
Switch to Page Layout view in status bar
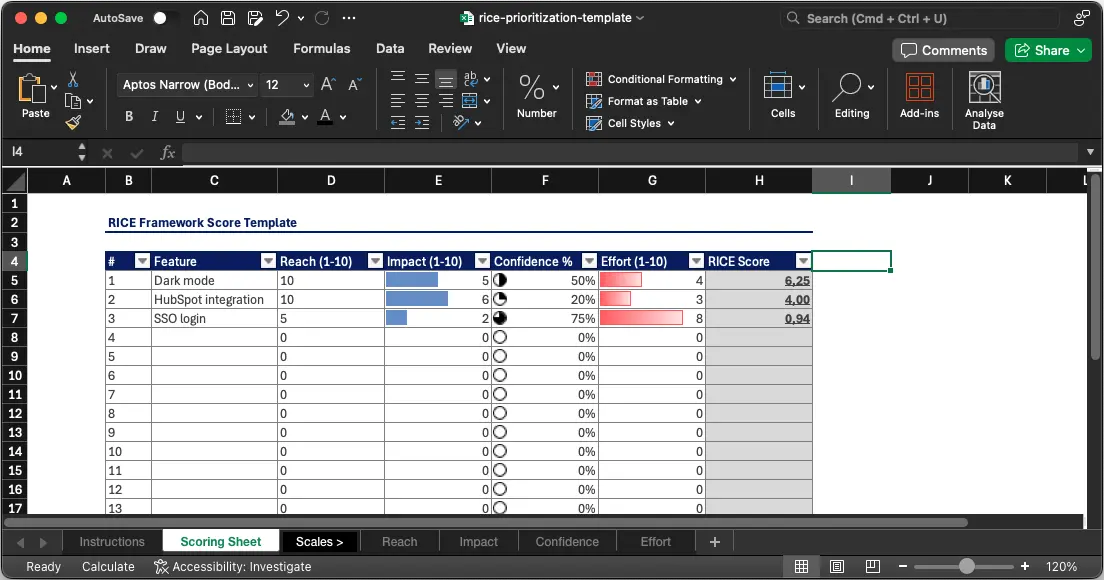pyautogui.click(x=837, y=567)
